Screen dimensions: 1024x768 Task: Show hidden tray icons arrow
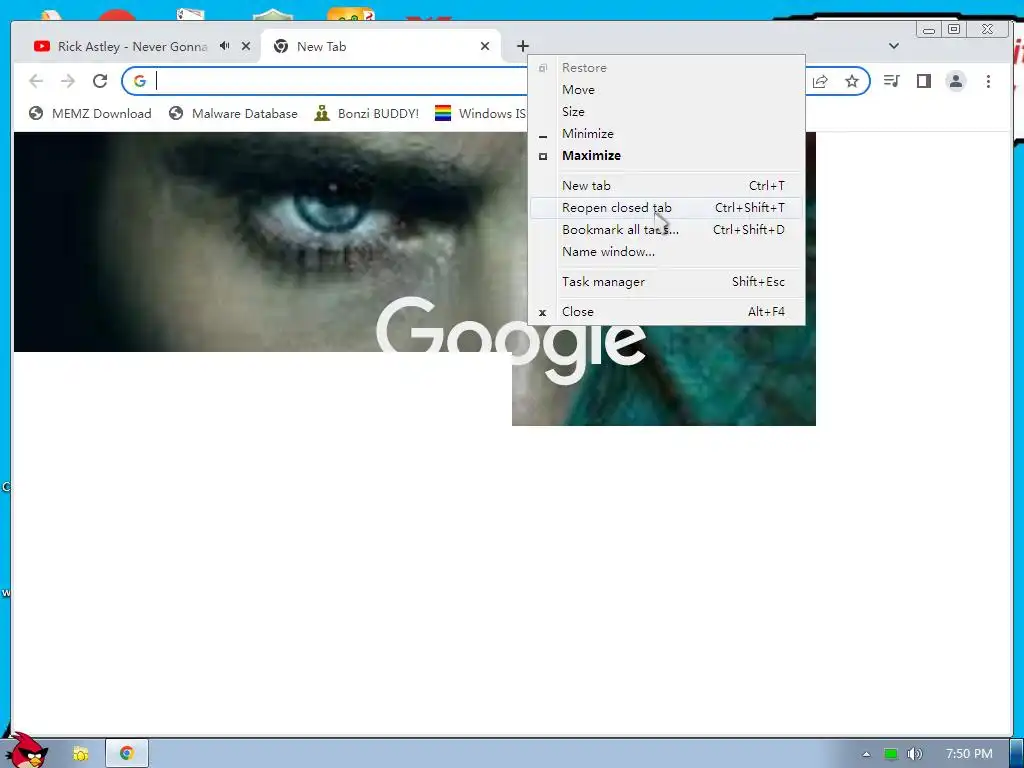(x=866, y=754)
